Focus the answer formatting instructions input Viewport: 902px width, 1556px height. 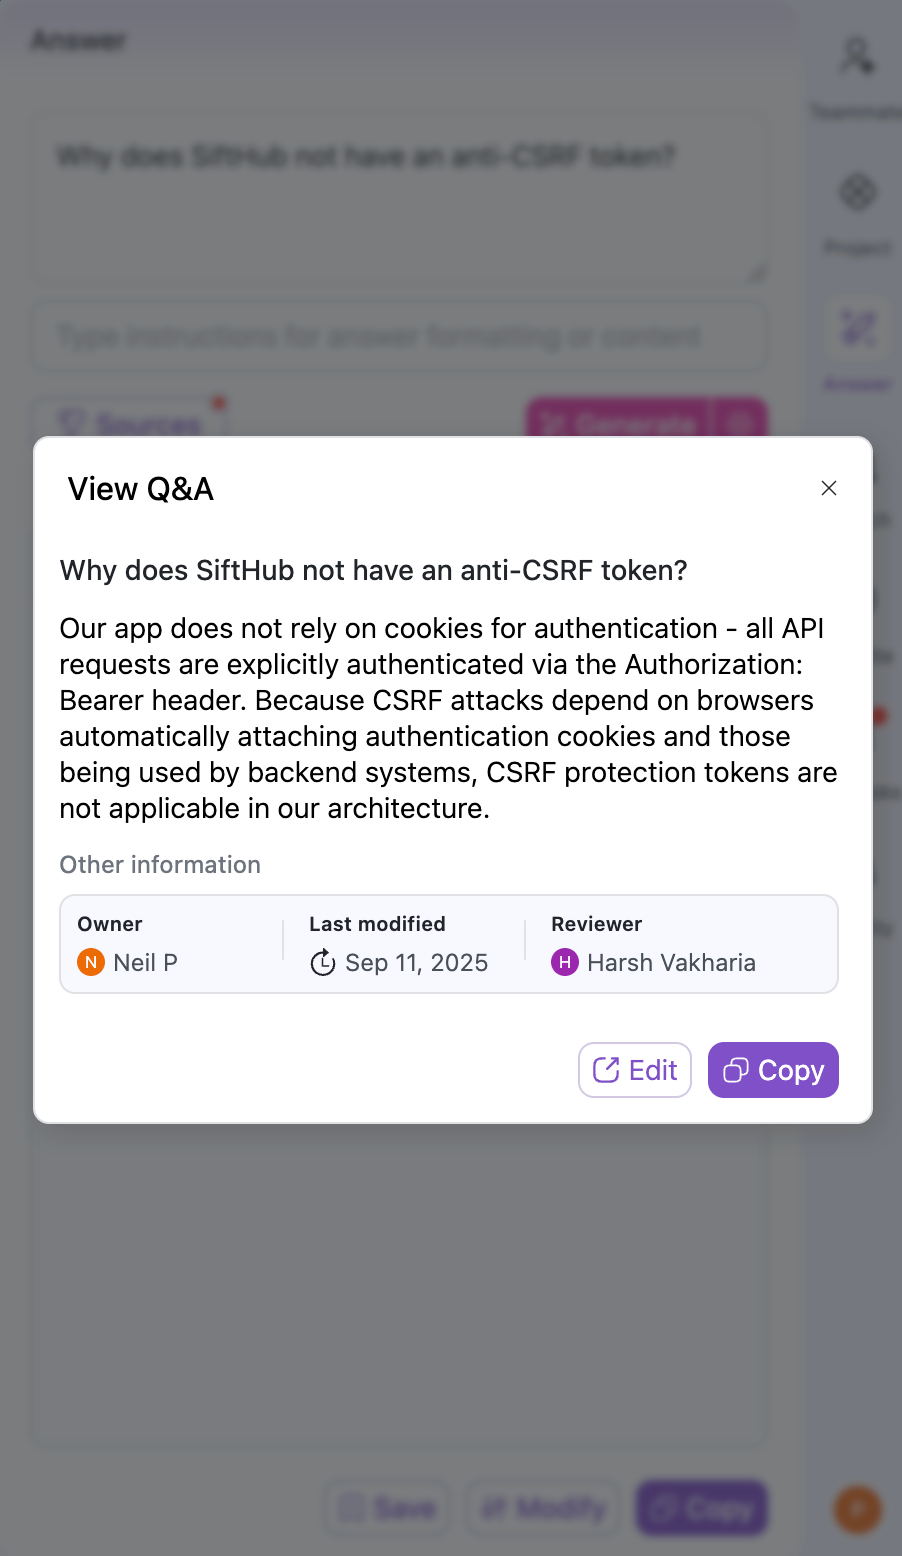(400, 337)
